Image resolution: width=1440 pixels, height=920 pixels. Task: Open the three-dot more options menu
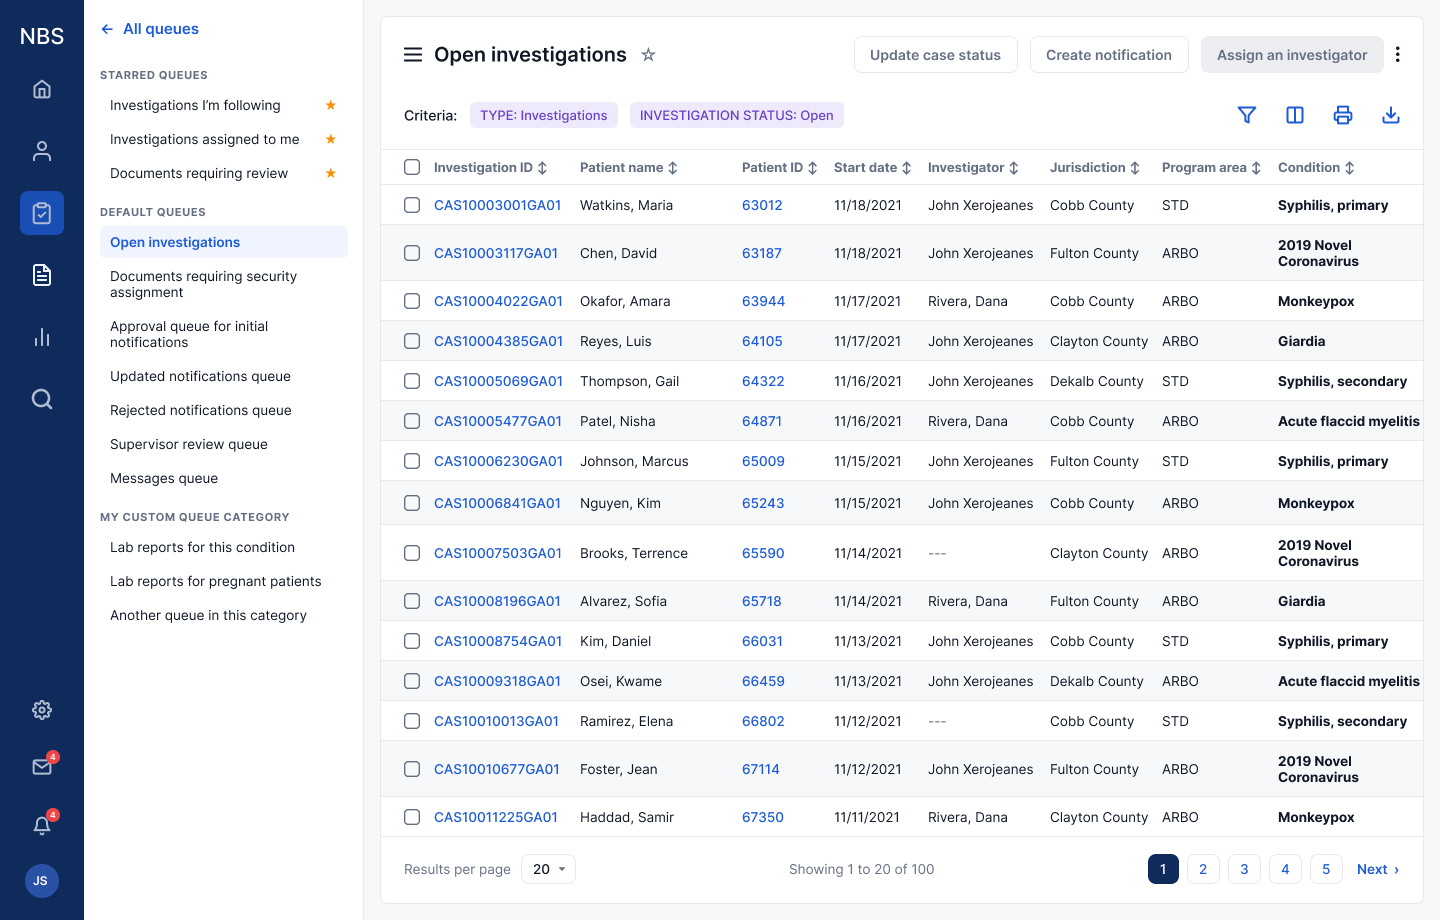[x=1398, y=55]
